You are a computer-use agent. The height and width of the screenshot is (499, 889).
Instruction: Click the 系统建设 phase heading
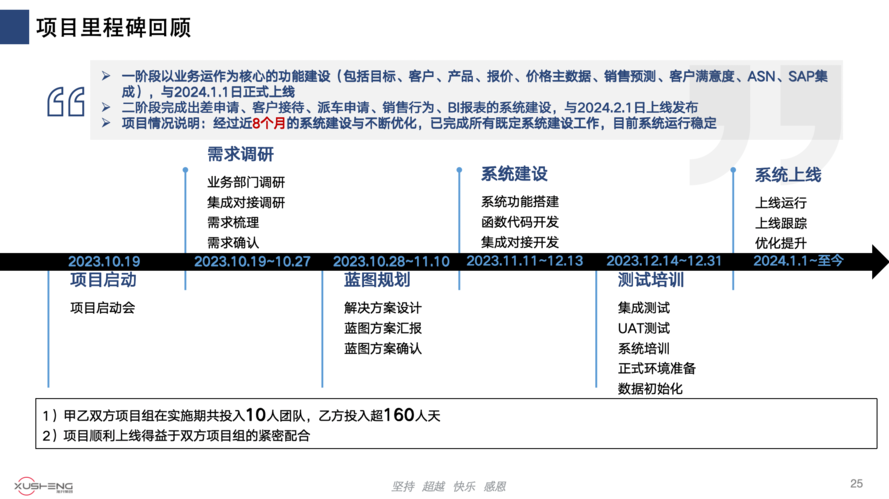(514, 174)
